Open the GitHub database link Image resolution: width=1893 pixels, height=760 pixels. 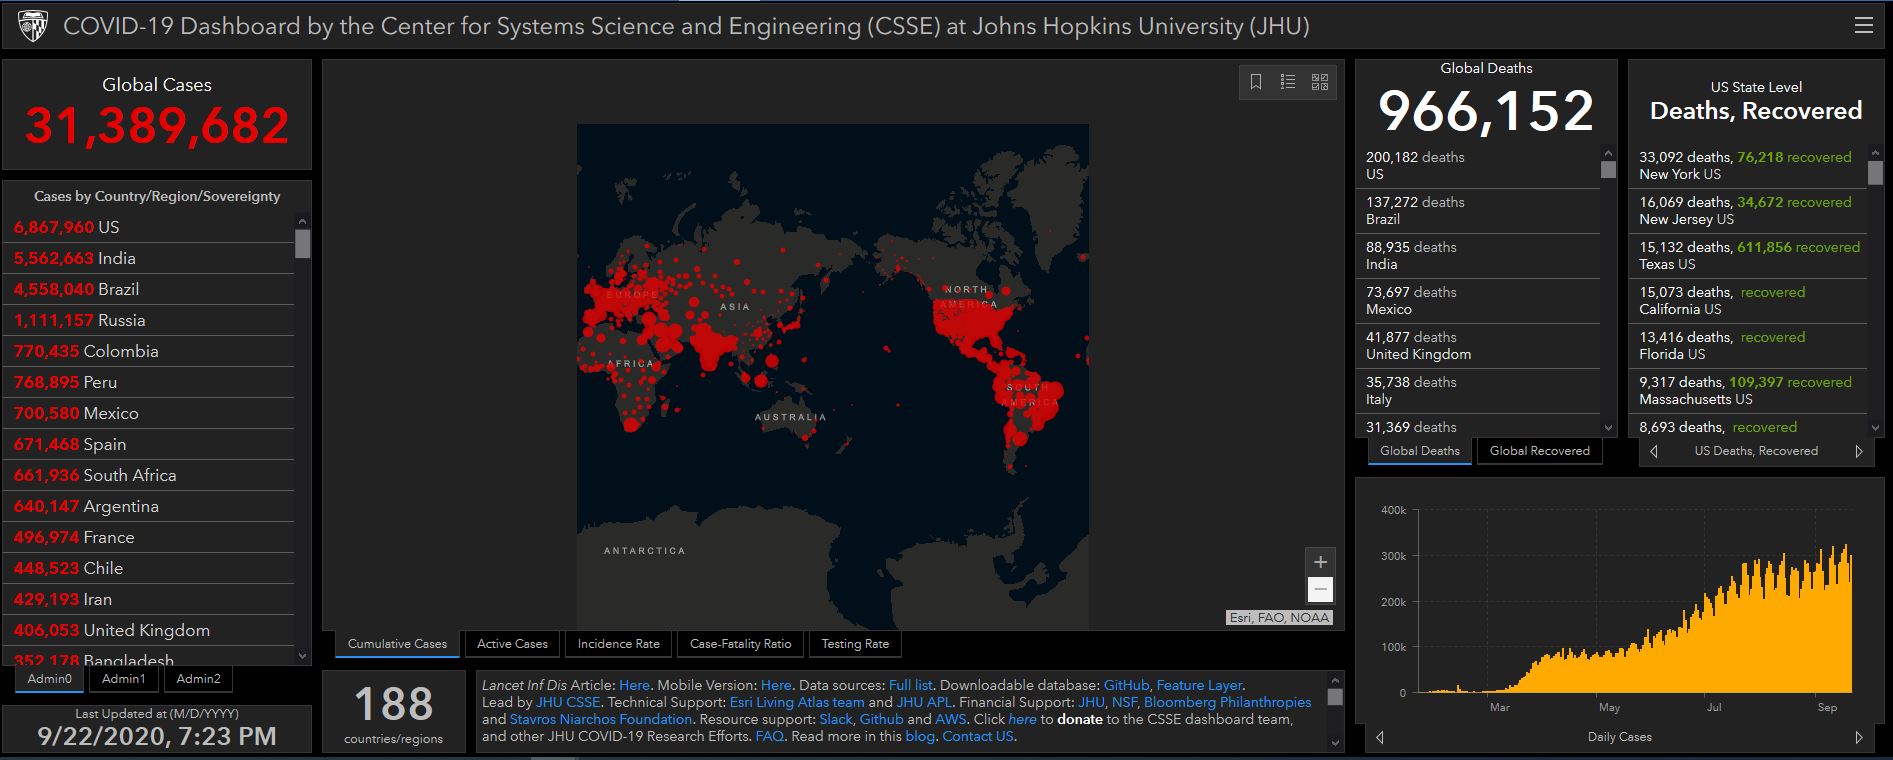[x=1126, y=685]
